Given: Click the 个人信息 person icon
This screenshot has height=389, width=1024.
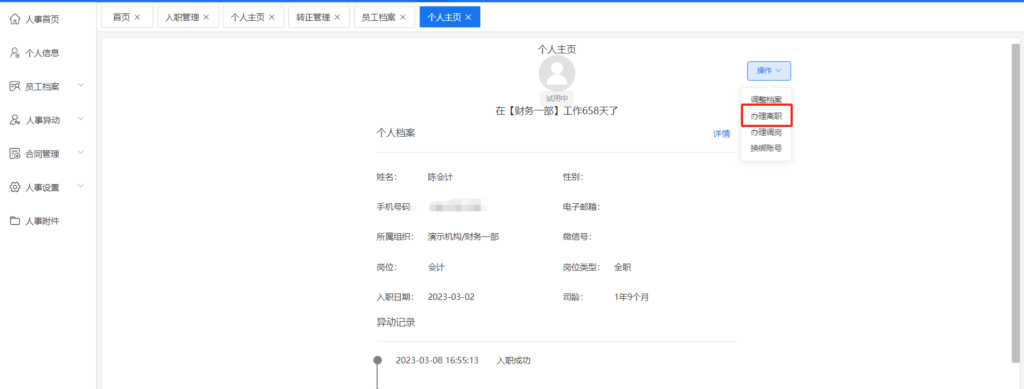Looking at the screenshot, I should 14,53.
